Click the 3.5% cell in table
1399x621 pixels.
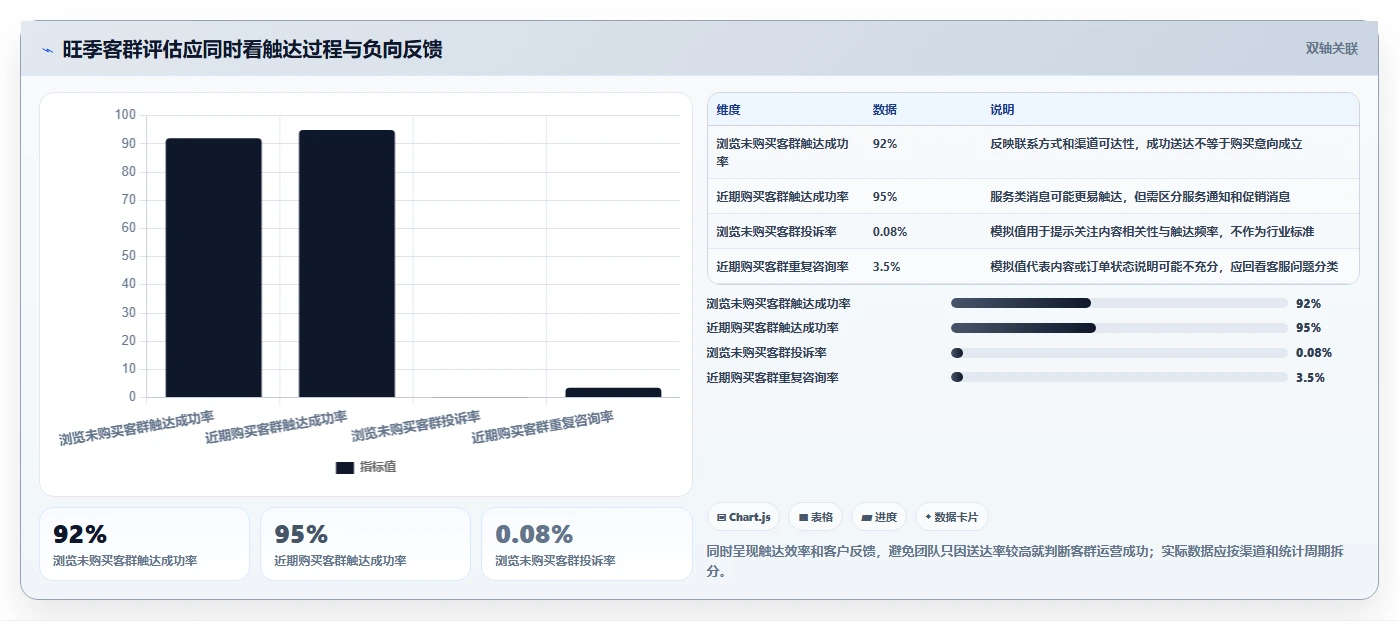[887, 267]
